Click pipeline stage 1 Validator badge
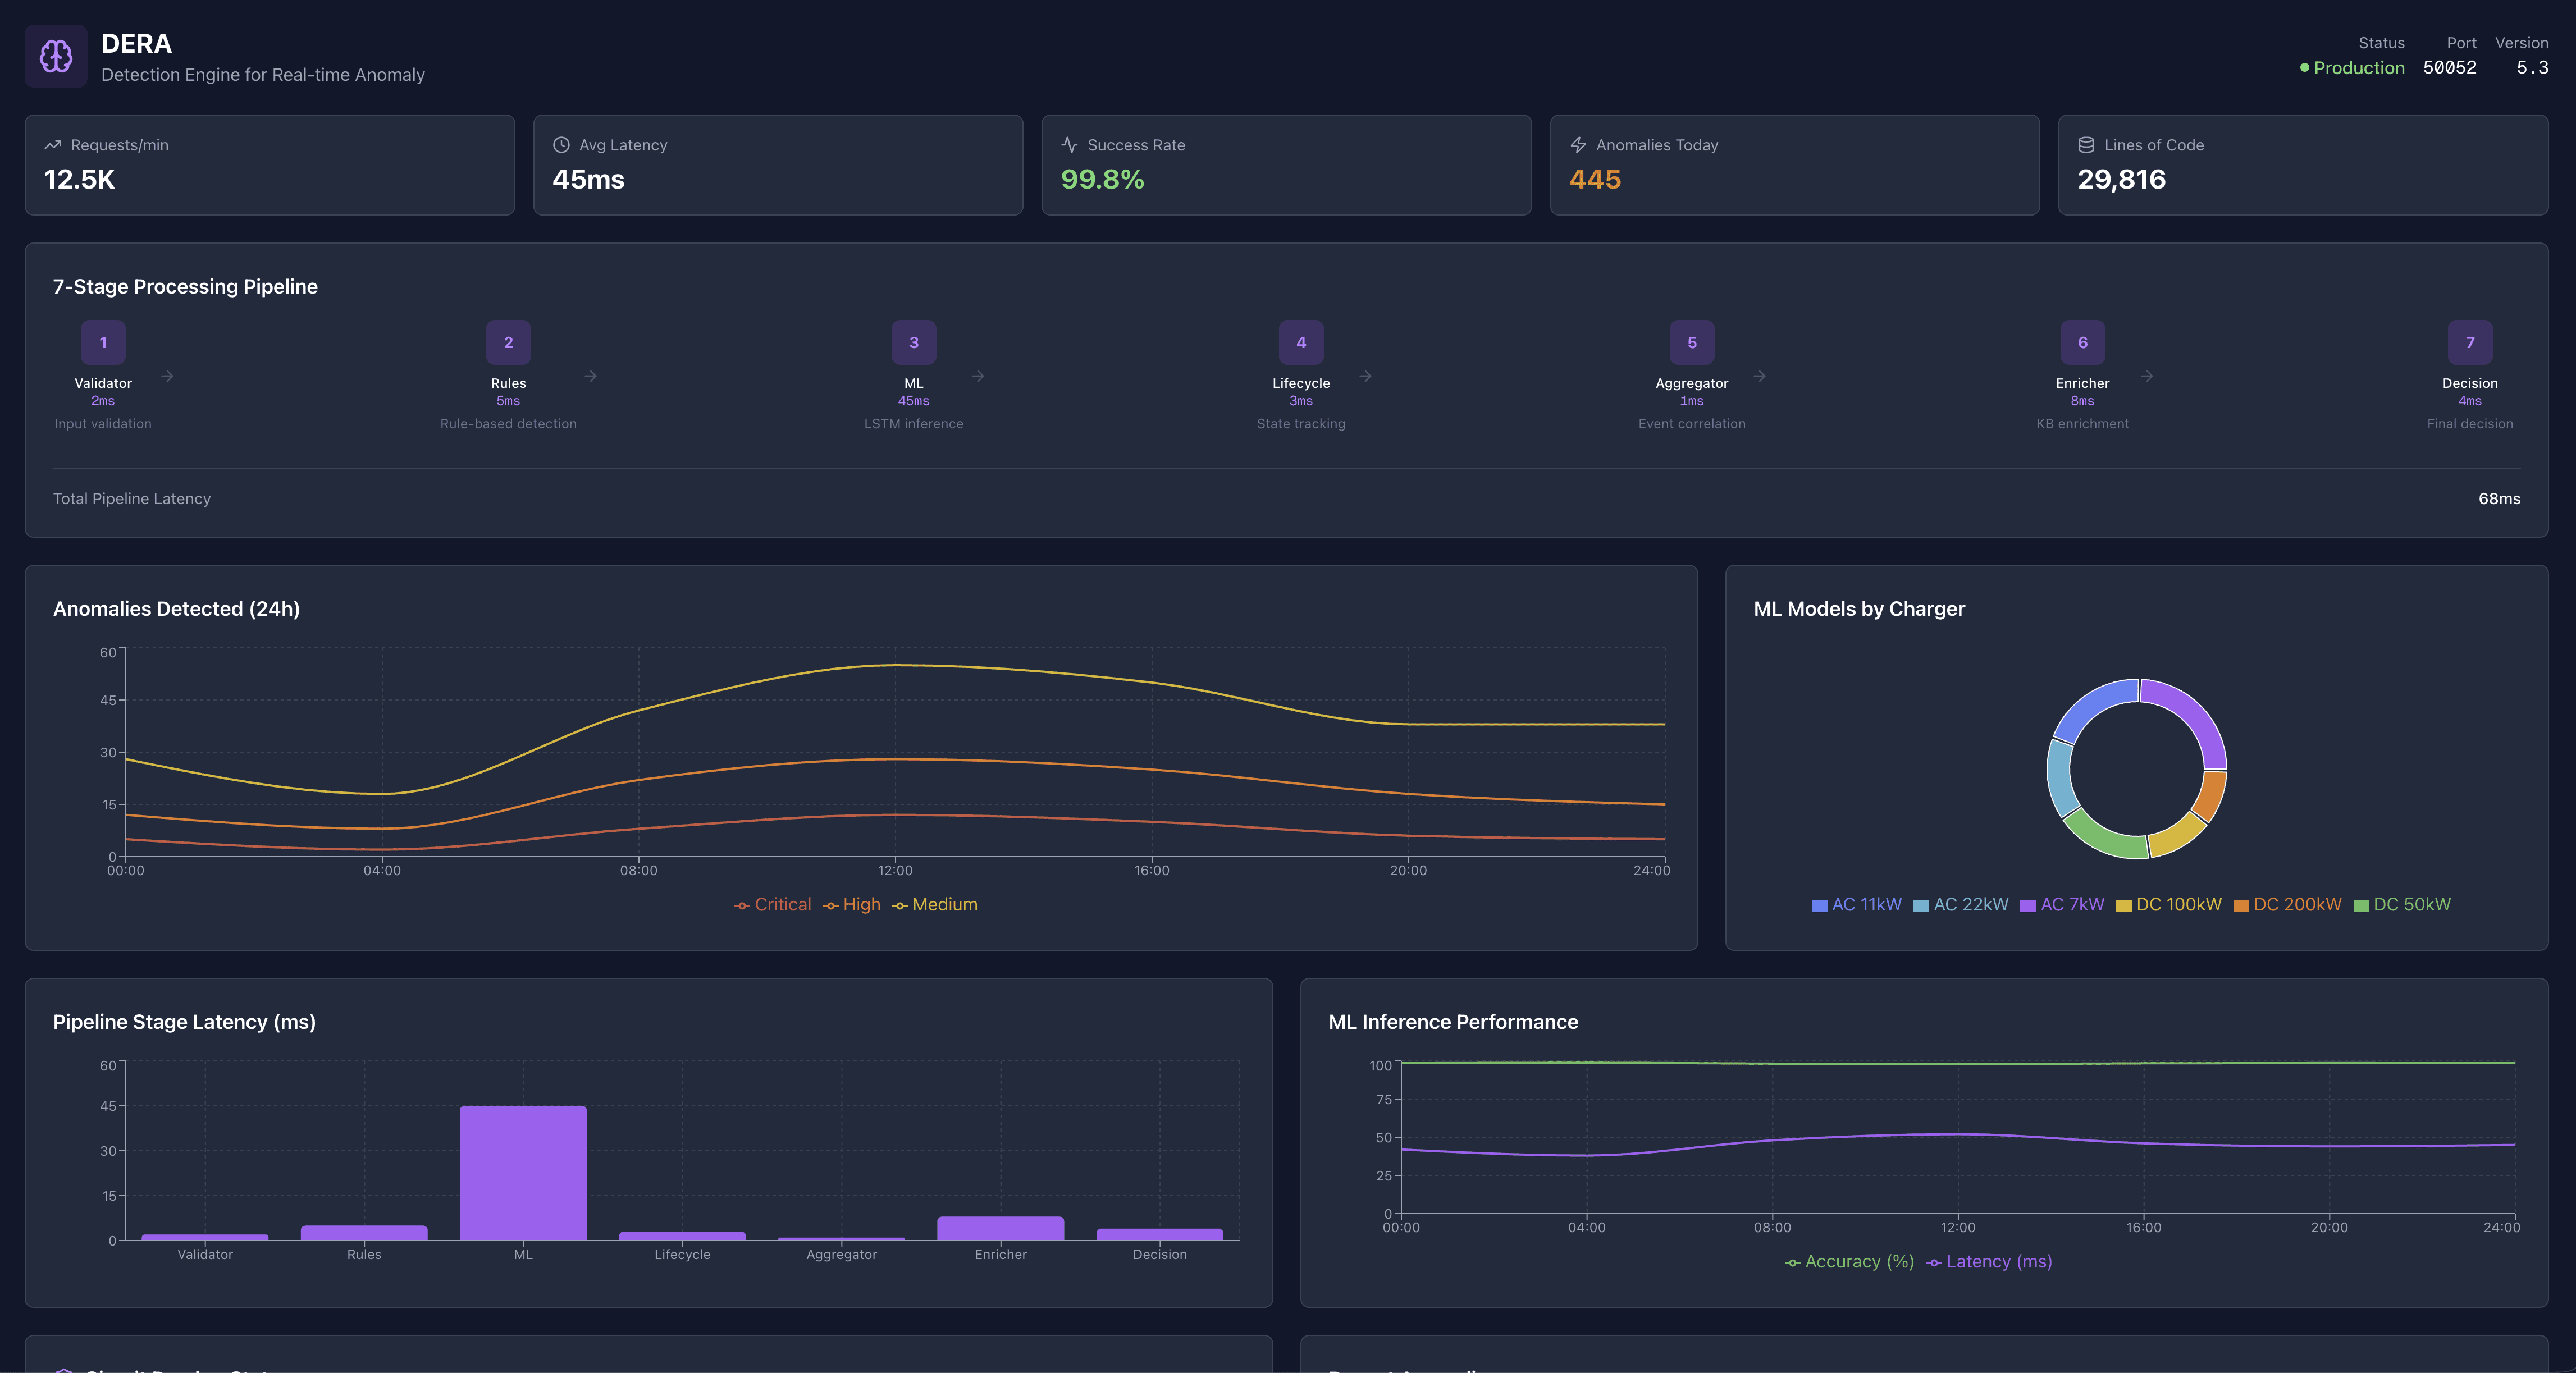Viewport: 2576px width, 1373px height. tap(103, 342)
